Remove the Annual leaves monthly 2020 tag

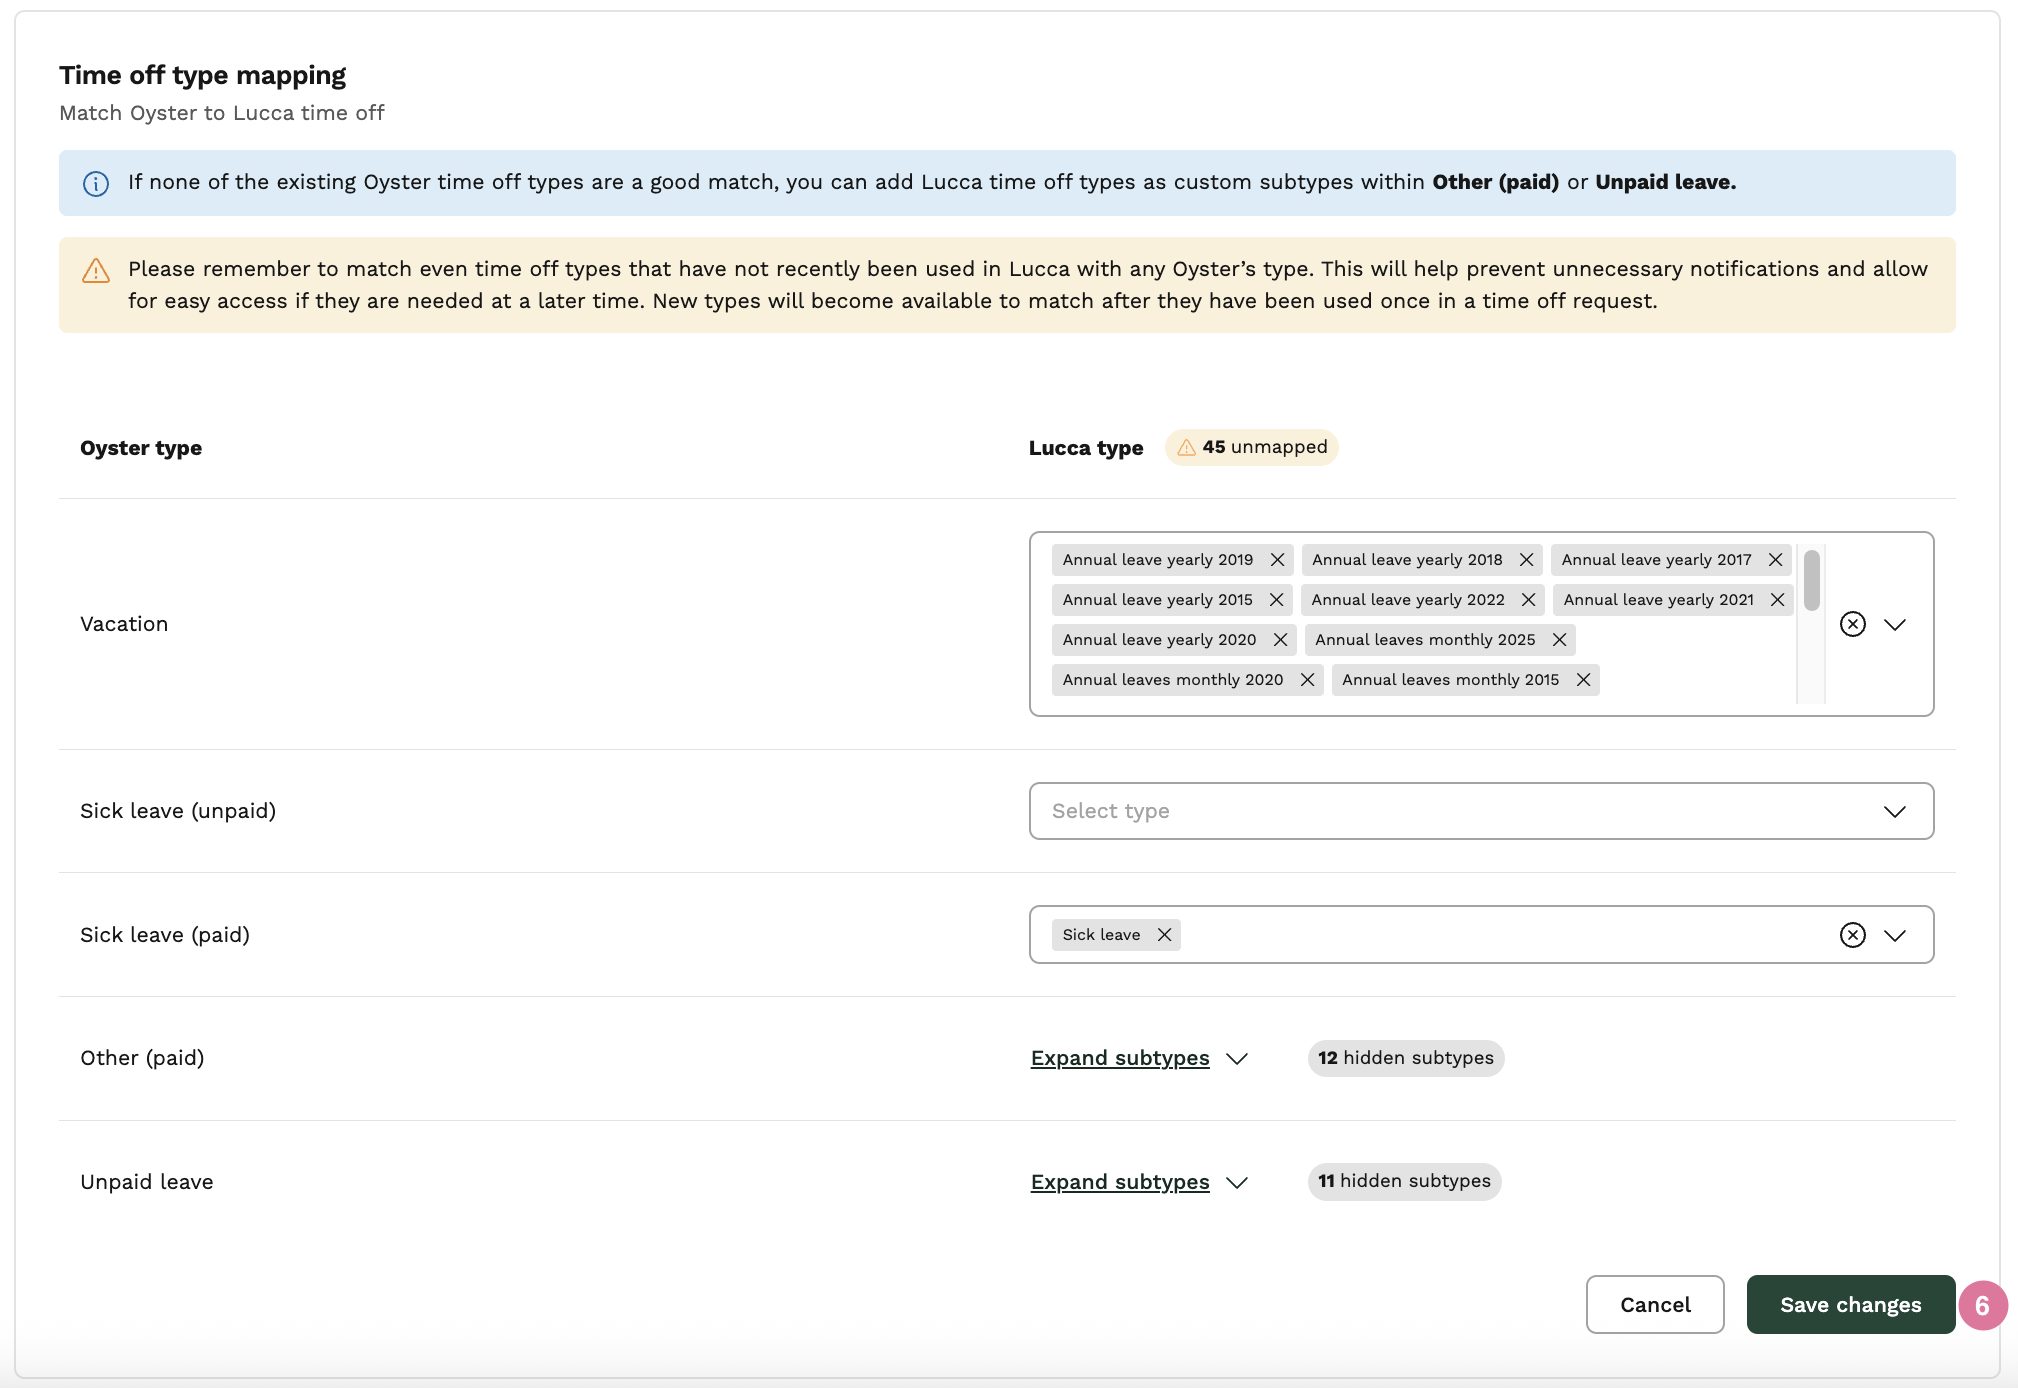[1307, 680]
